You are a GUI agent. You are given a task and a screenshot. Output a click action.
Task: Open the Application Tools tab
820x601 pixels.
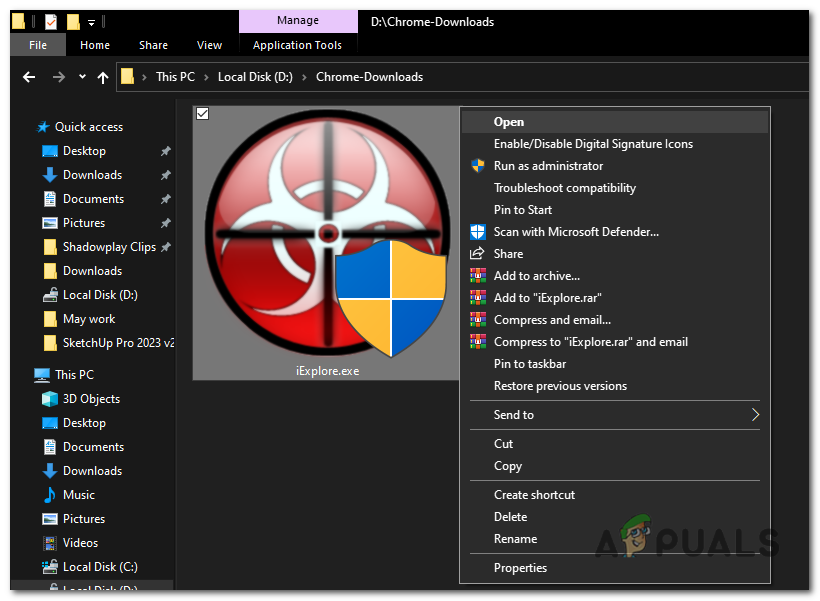[297, 45]
